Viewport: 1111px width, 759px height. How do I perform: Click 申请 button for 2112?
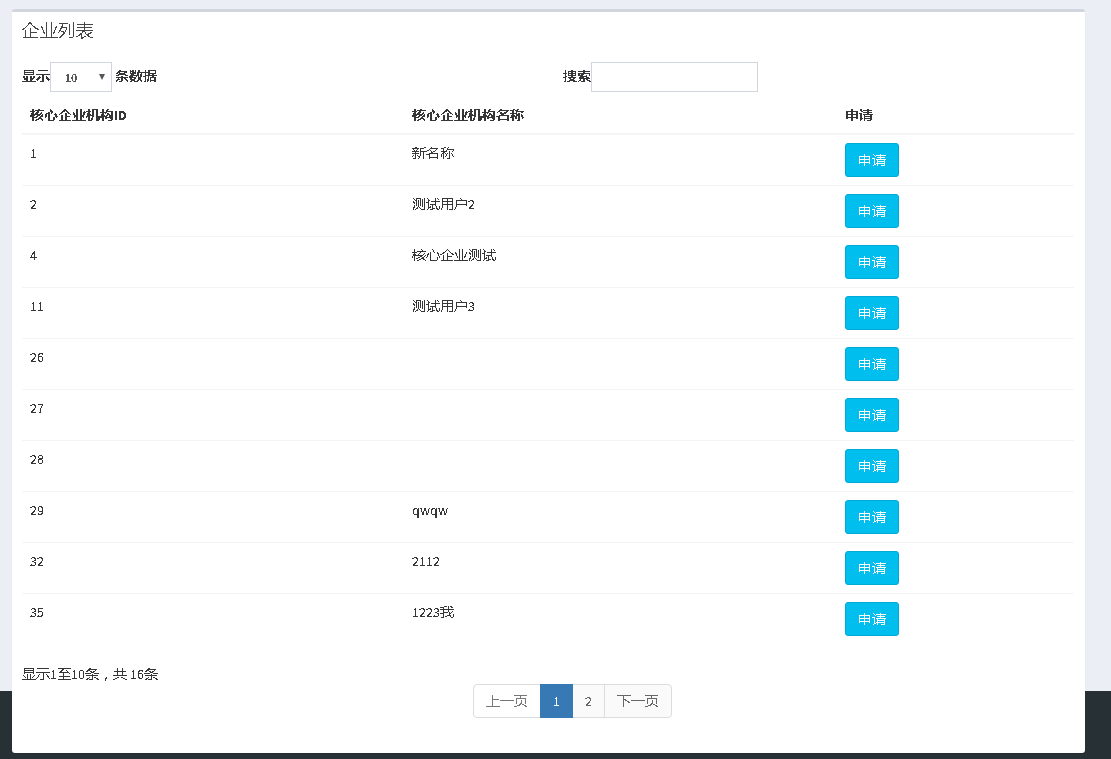pyautogui.click(x=871, y=567)
